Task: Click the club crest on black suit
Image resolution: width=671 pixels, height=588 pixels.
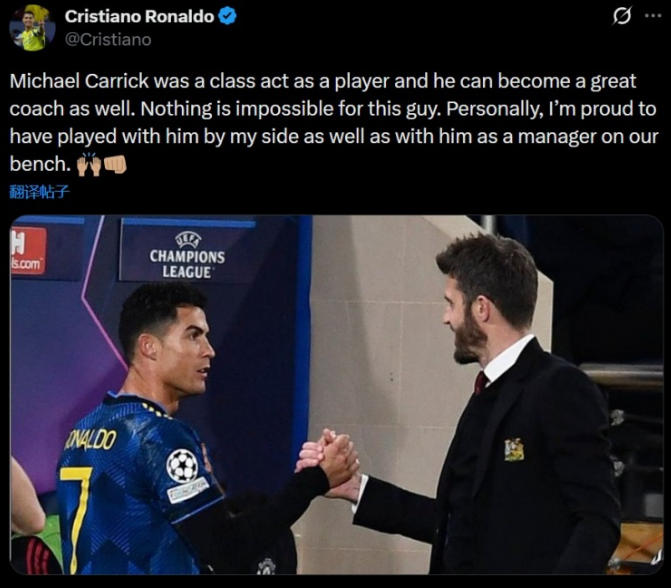Action: [x=514, y=450]
